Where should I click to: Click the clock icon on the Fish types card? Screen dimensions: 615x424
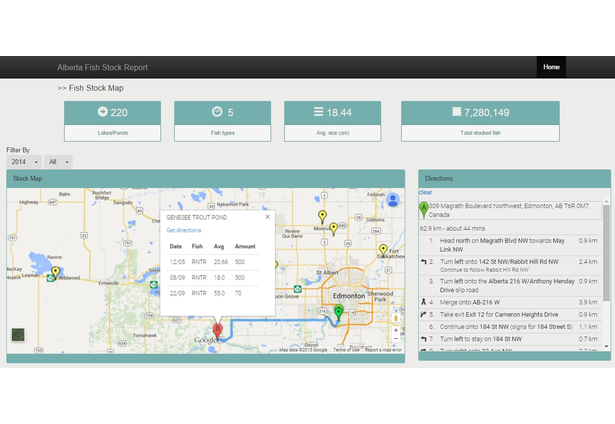[x=217, y=112]
